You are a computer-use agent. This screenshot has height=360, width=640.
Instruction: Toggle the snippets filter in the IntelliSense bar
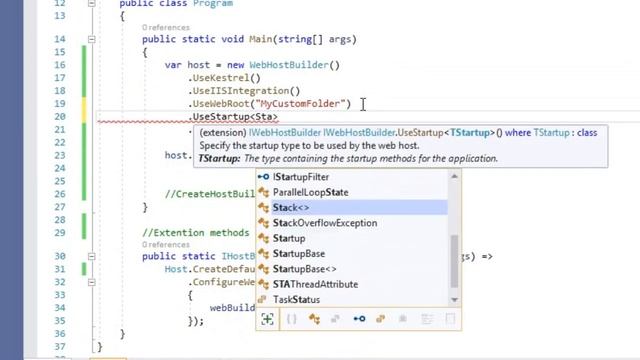pos(427,319)
